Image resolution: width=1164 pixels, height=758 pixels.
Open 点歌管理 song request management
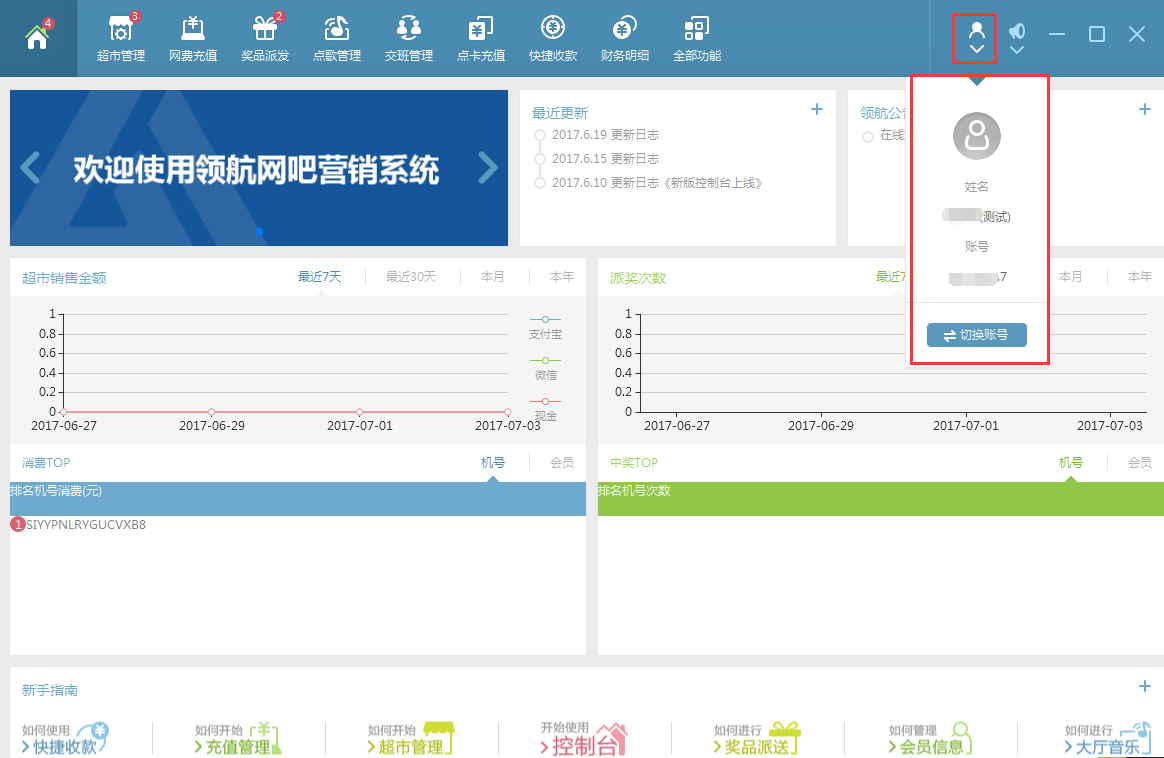tap(337, 39)
